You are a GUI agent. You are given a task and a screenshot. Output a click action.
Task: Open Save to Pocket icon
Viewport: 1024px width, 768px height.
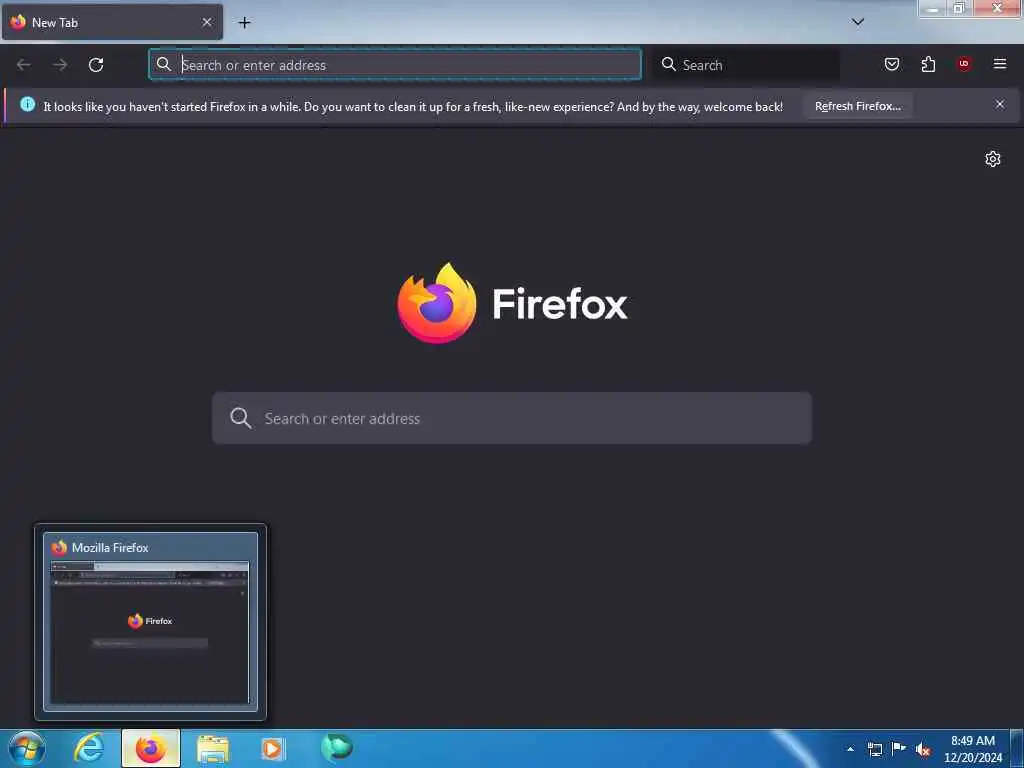coord(892,64)
